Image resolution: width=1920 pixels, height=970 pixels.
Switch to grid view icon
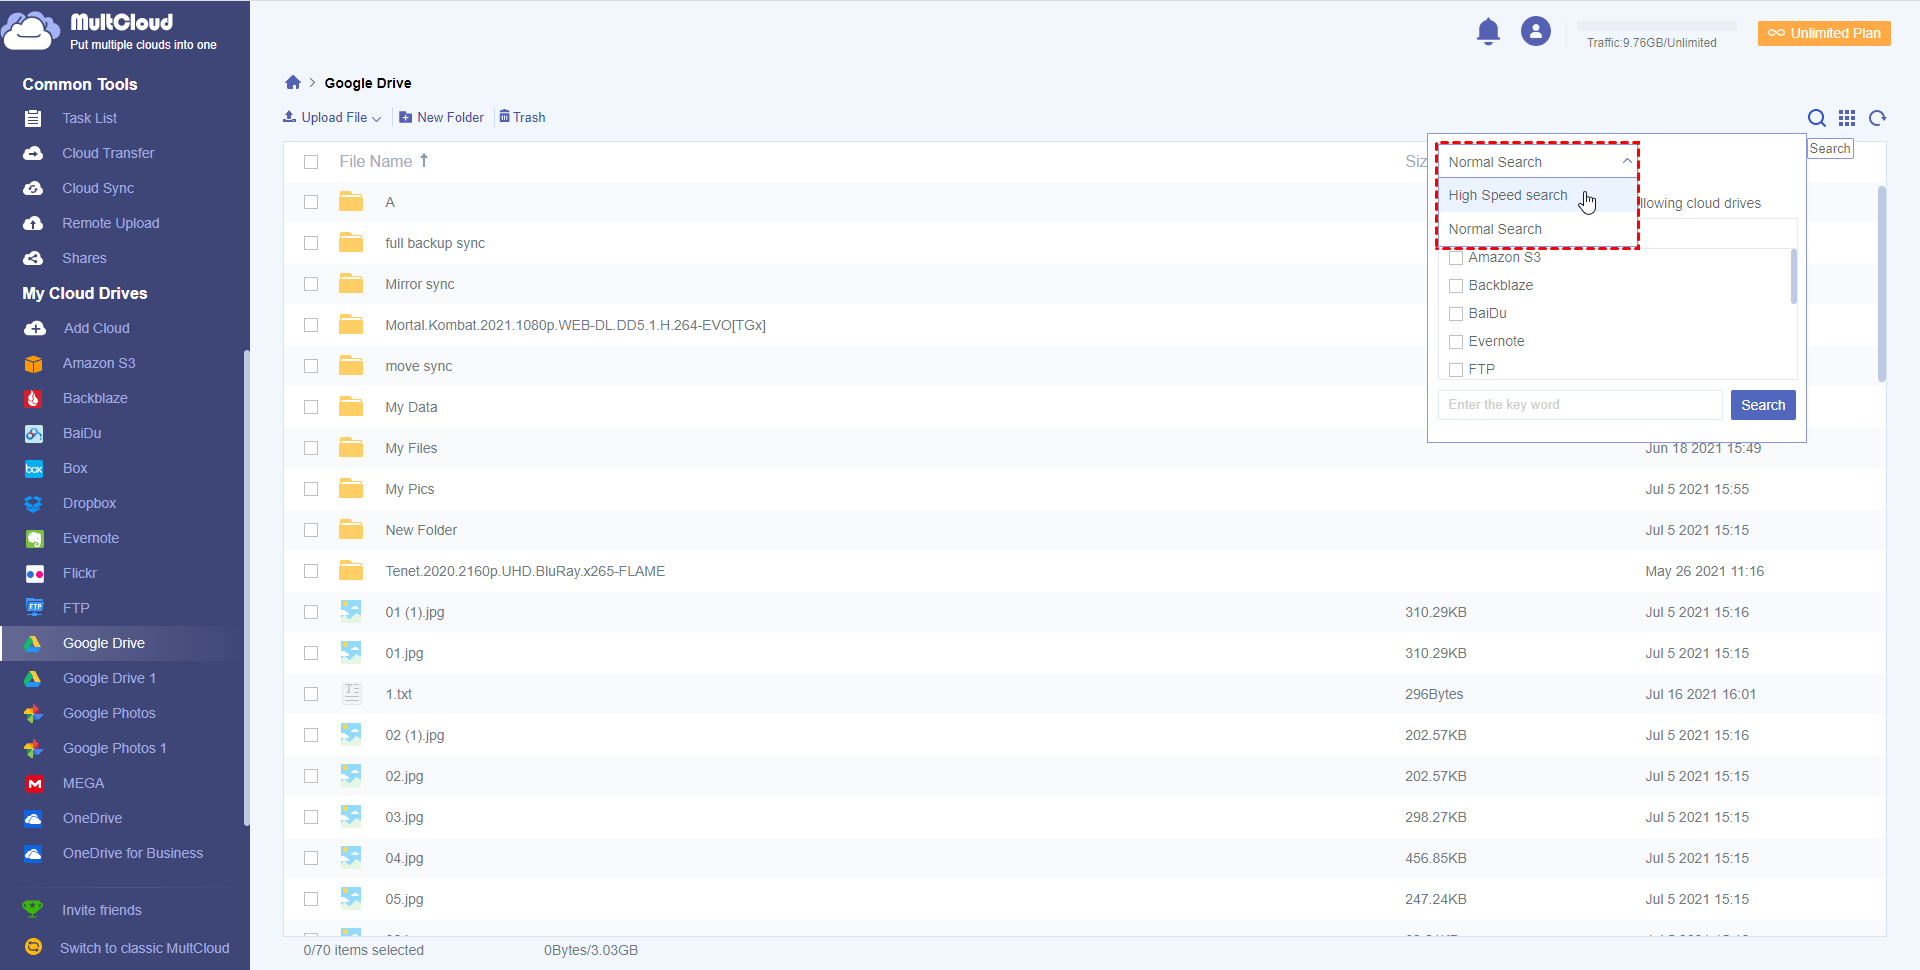(1847, 118)
